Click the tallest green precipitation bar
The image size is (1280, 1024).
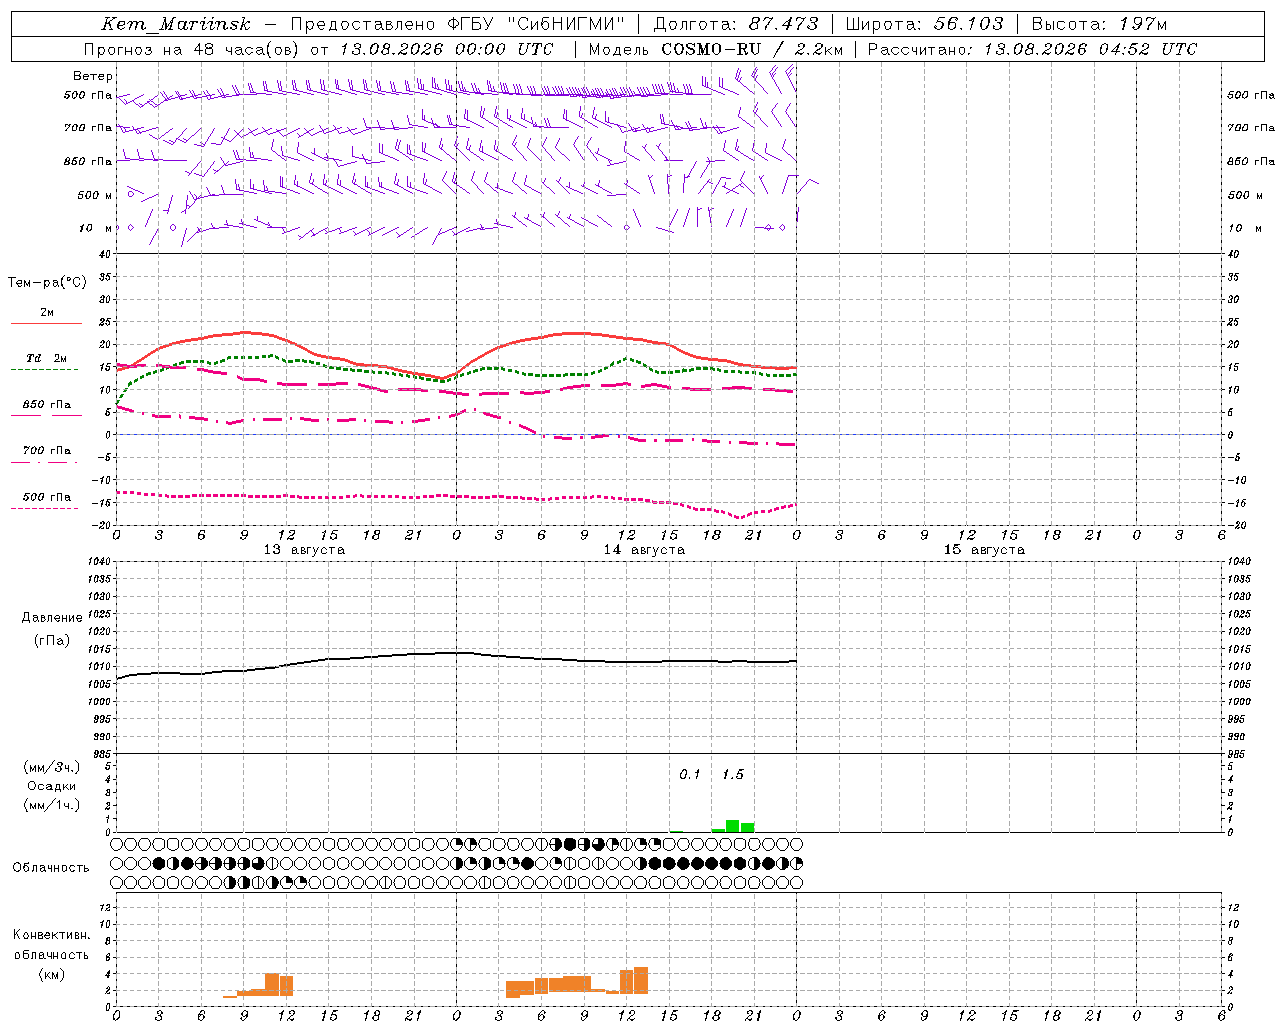(733, 826)
